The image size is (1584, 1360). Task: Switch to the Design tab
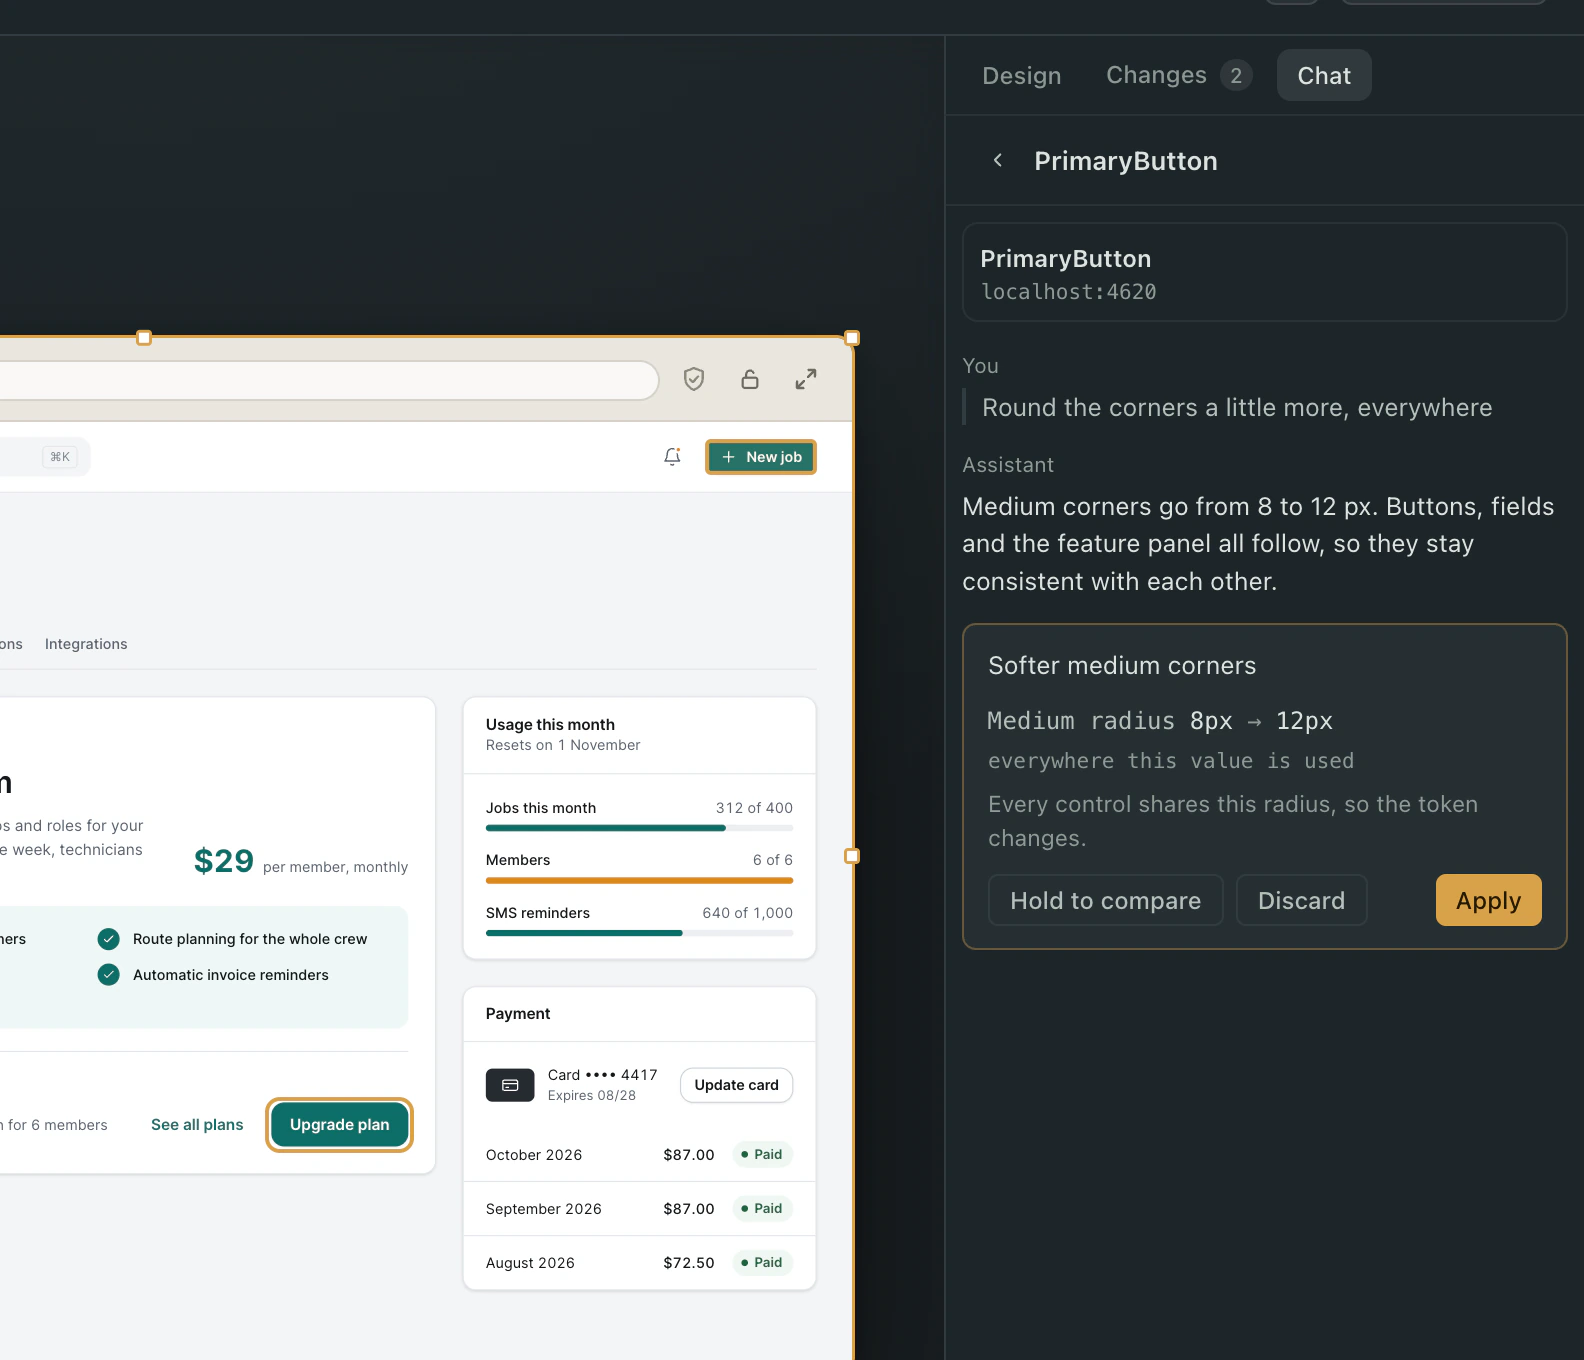click(x=1022, y=76)
